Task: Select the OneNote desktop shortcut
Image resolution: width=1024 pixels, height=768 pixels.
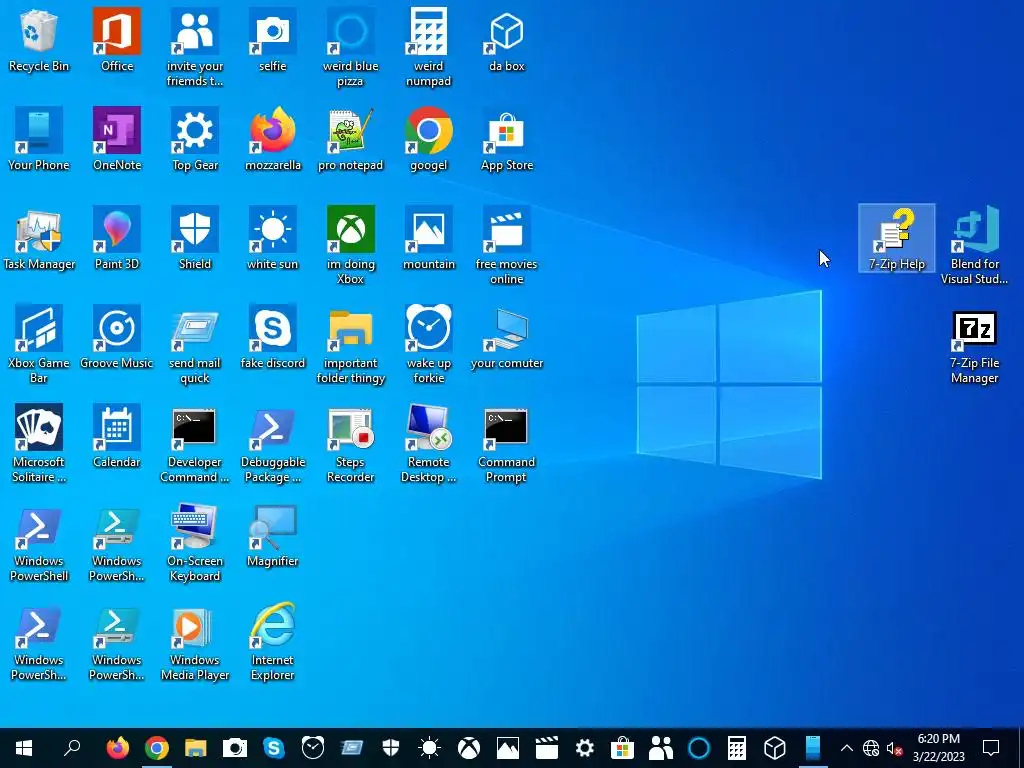Action: 117,140
